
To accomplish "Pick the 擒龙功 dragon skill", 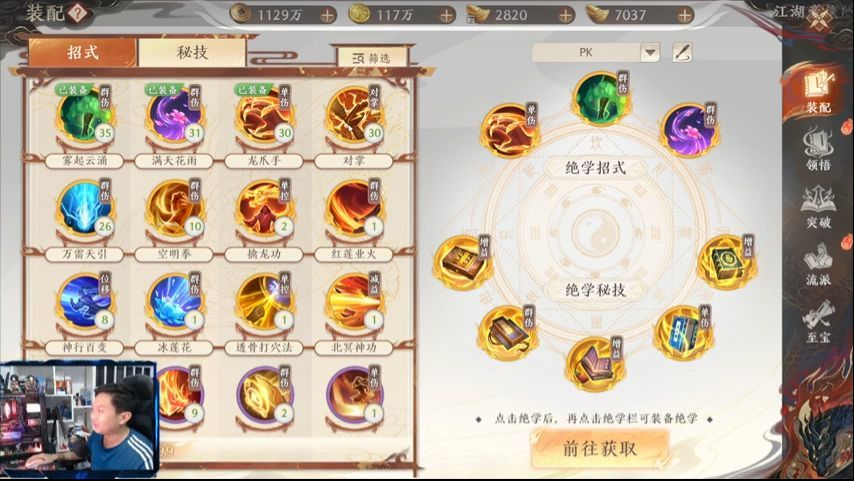I will [264, 210].
